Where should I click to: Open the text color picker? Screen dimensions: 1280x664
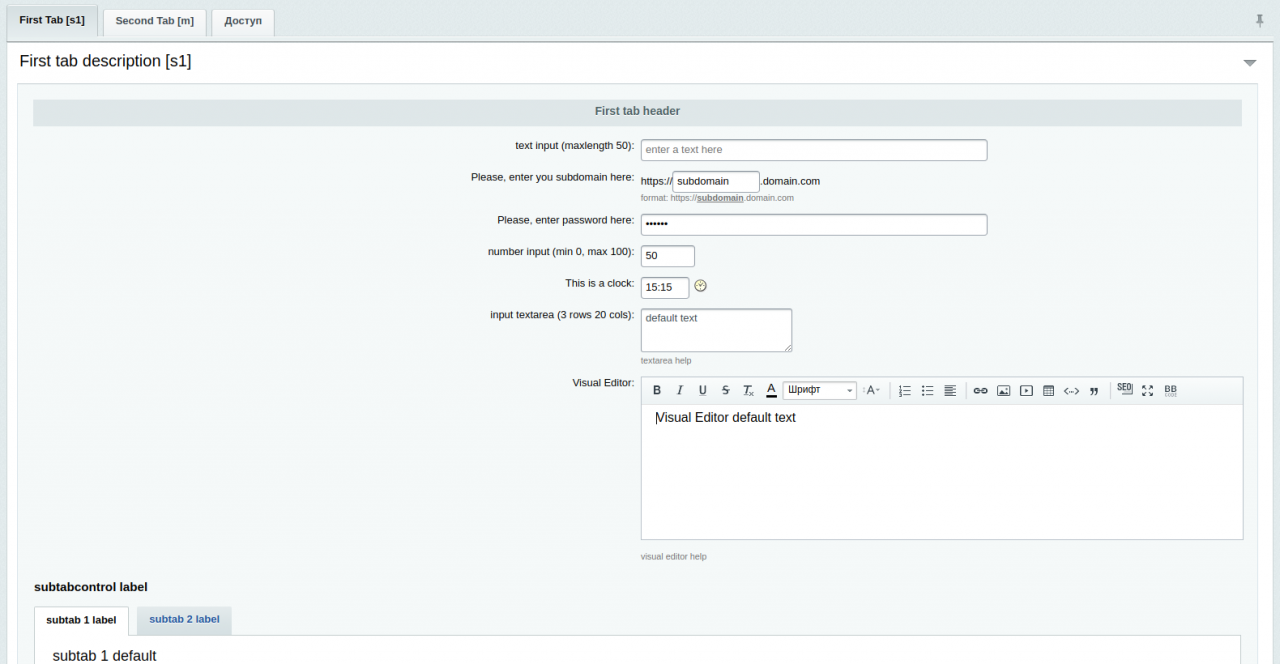point(771,391)
